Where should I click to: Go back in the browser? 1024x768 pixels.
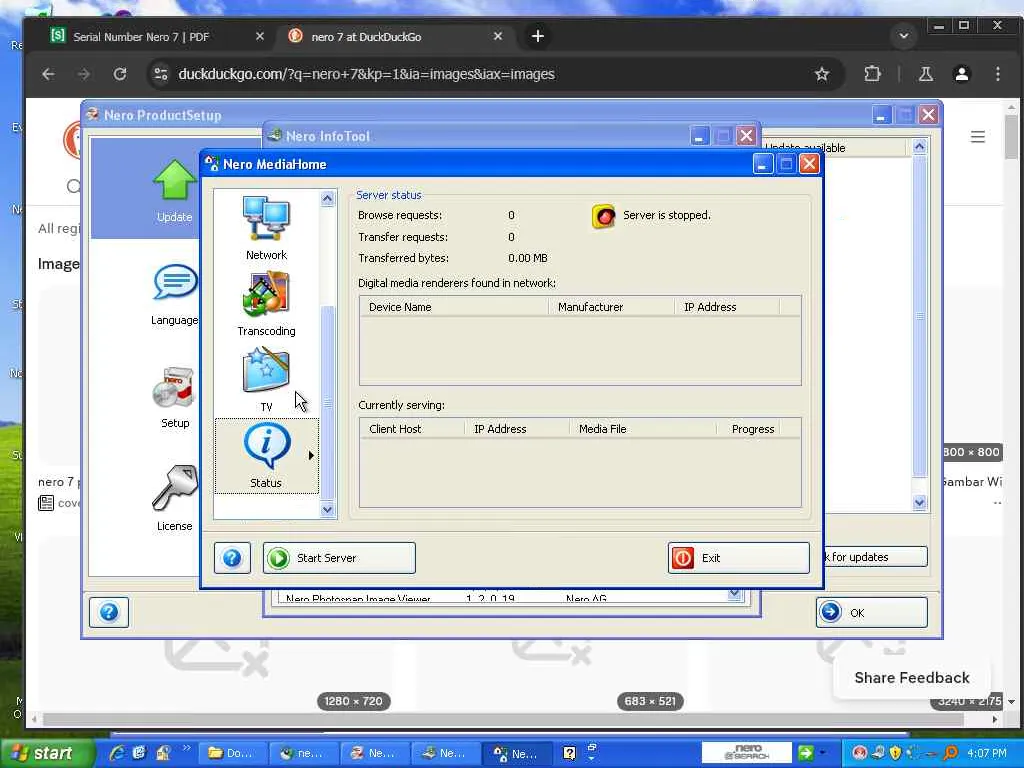coord(48,74)
